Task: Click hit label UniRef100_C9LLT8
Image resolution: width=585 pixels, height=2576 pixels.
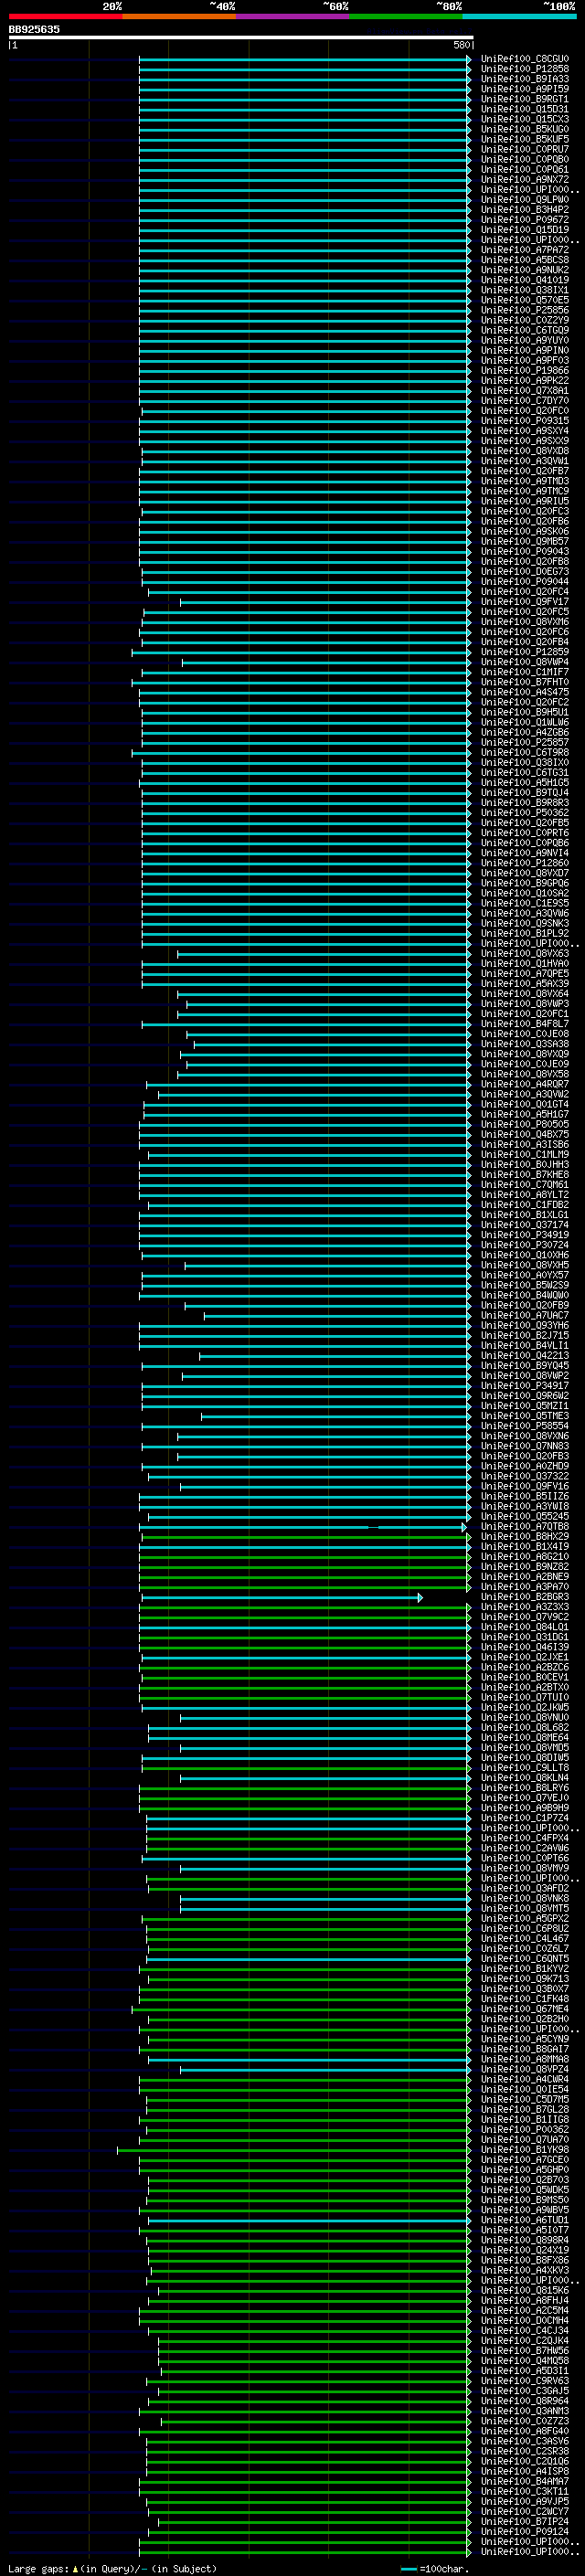Action: (524, 1768)
